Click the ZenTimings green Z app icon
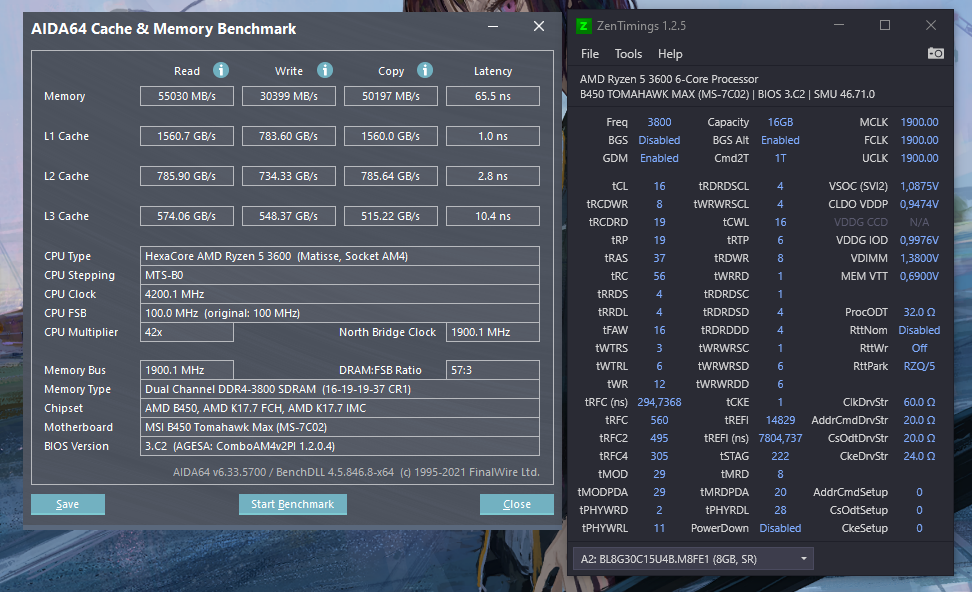The height and width of the screenshot is (592, 972). coord(583,25)
